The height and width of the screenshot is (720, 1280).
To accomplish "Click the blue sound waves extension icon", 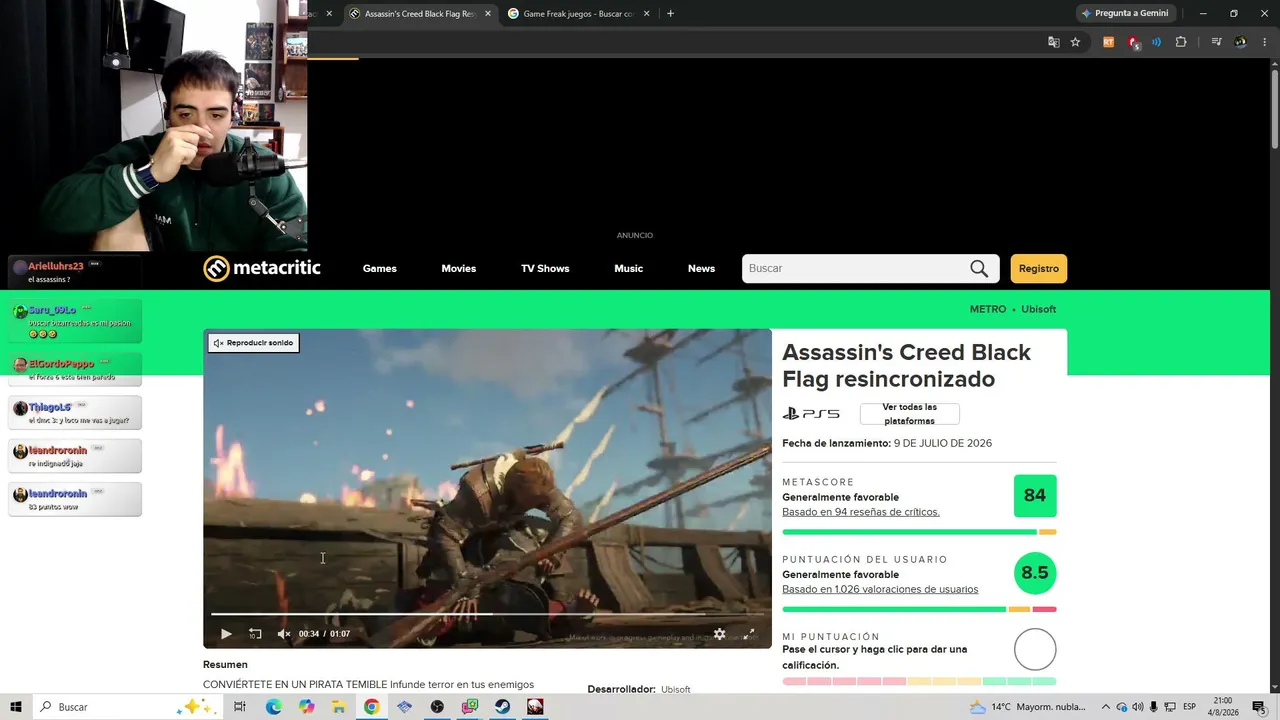I will pos(1157,42).
